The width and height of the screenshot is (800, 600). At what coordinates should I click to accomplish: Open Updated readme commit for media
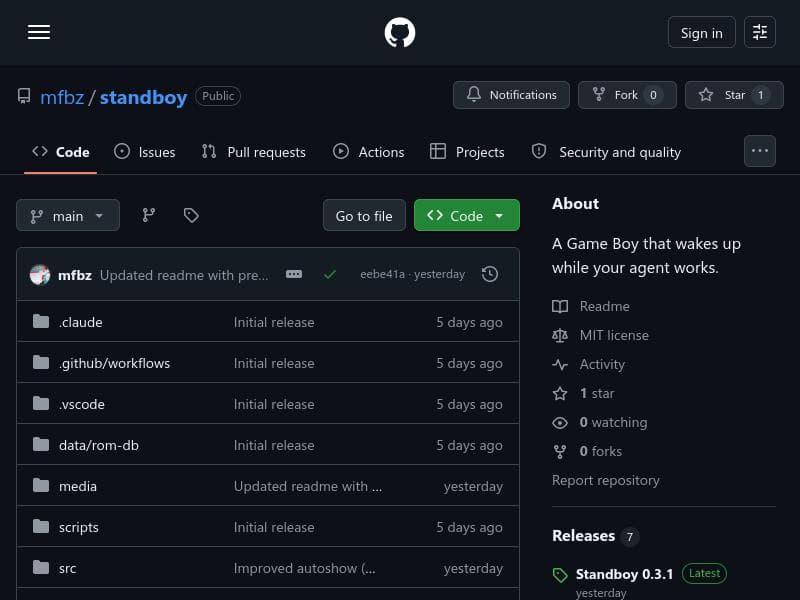point(308,486)
